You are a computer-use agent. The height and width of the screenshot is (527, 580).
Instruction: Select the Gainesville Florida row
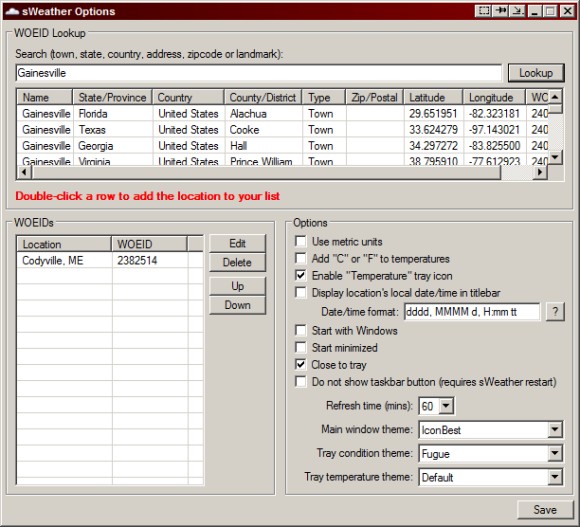283,114
